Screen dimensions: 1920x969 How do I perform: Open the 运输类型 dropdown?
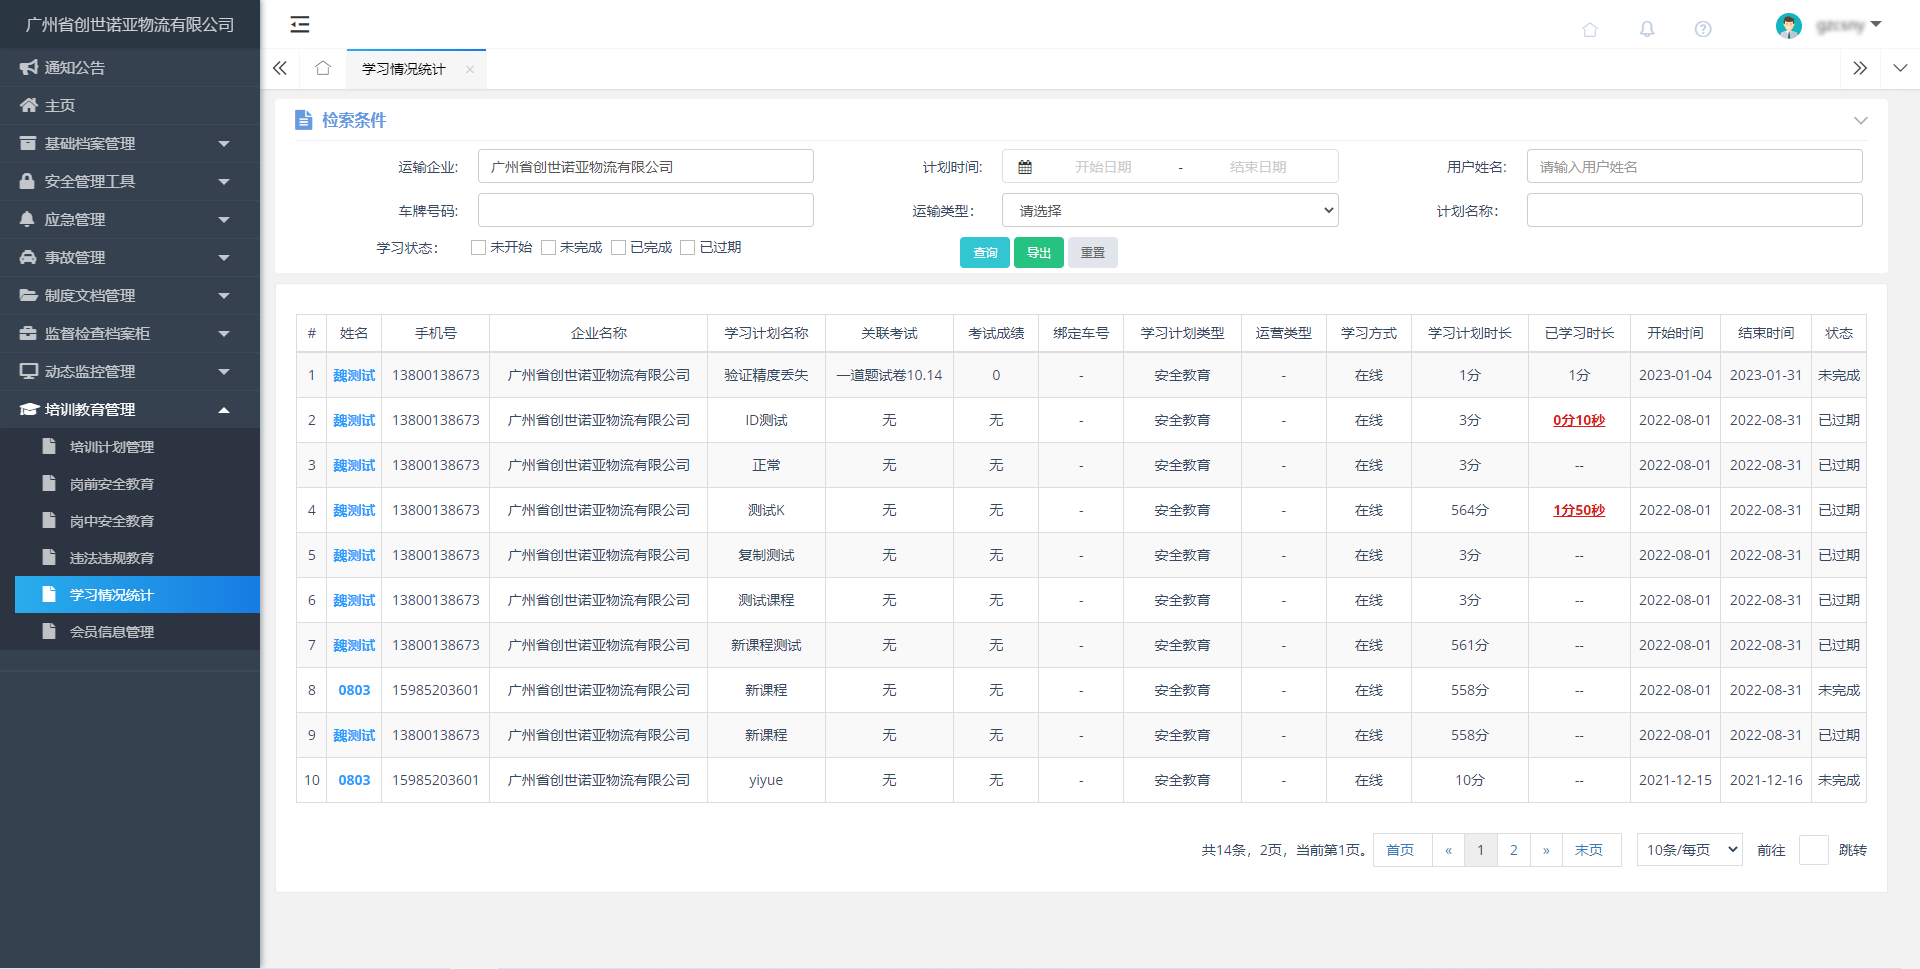pyautogui.click(x=1169, y=211)
